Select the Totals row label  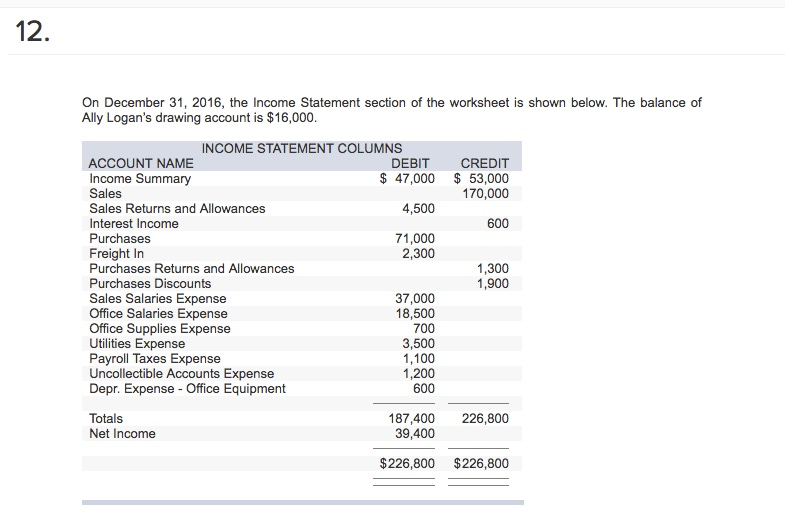pyautogui.click(x=106, y=418)
